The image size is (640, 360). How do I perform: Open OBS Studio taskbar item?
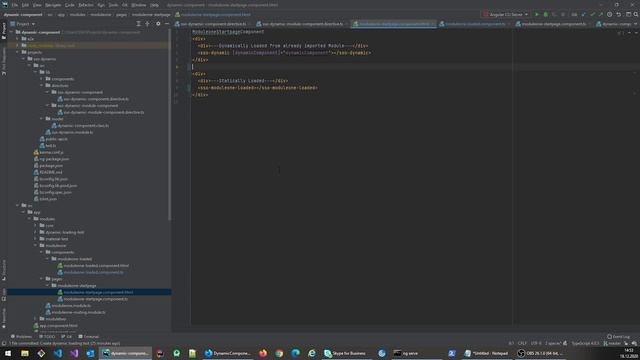[x=540, y=353]
